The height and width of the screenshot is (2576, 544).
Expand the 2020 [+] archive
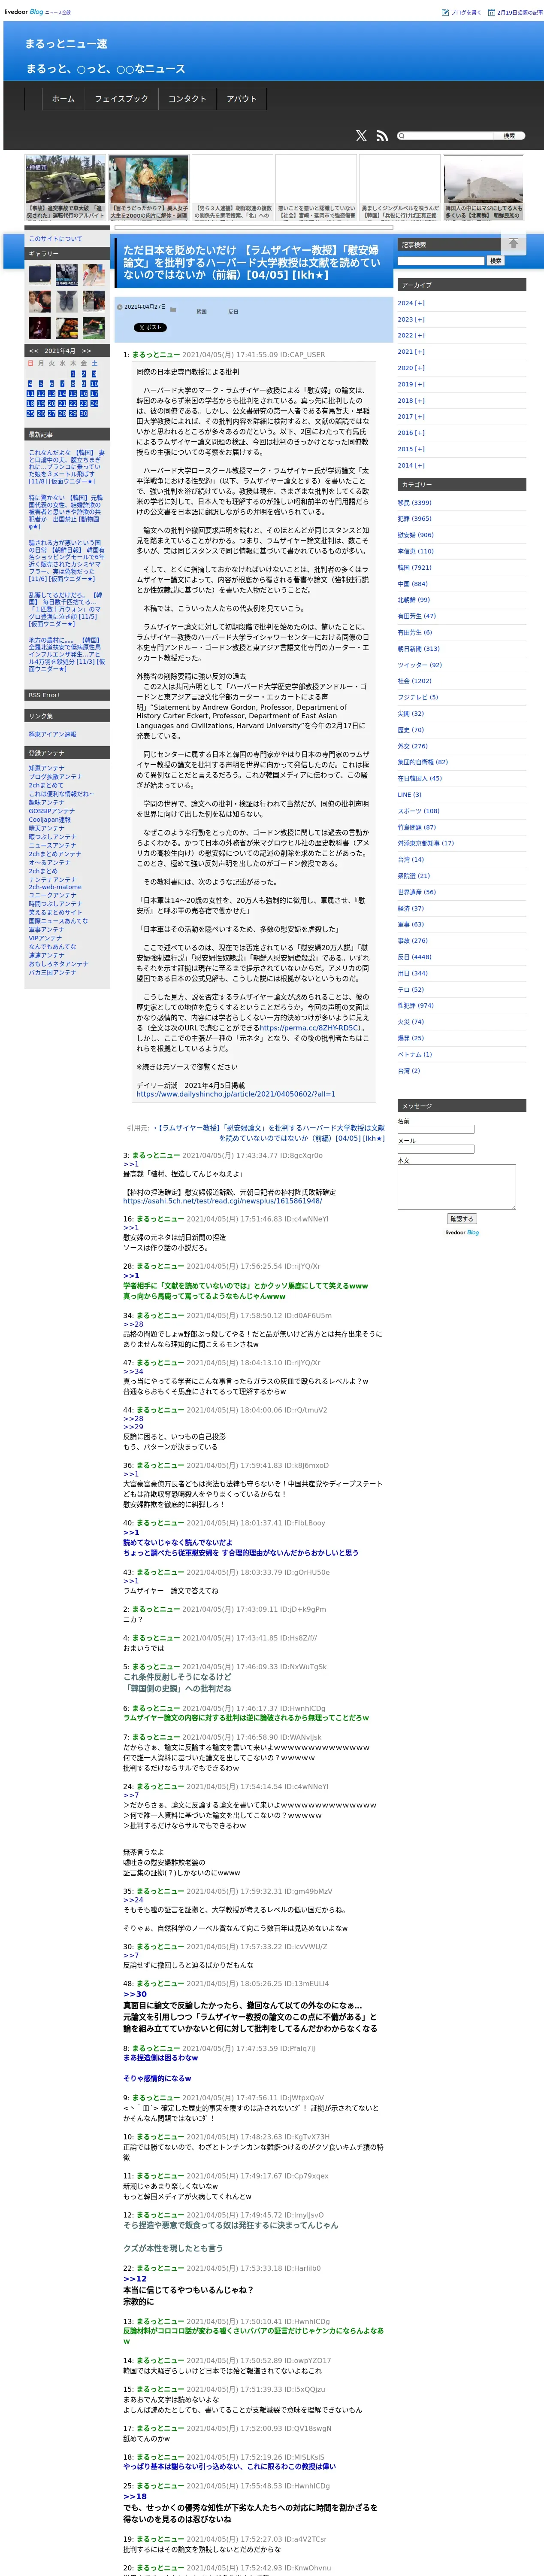click(410, 368)
